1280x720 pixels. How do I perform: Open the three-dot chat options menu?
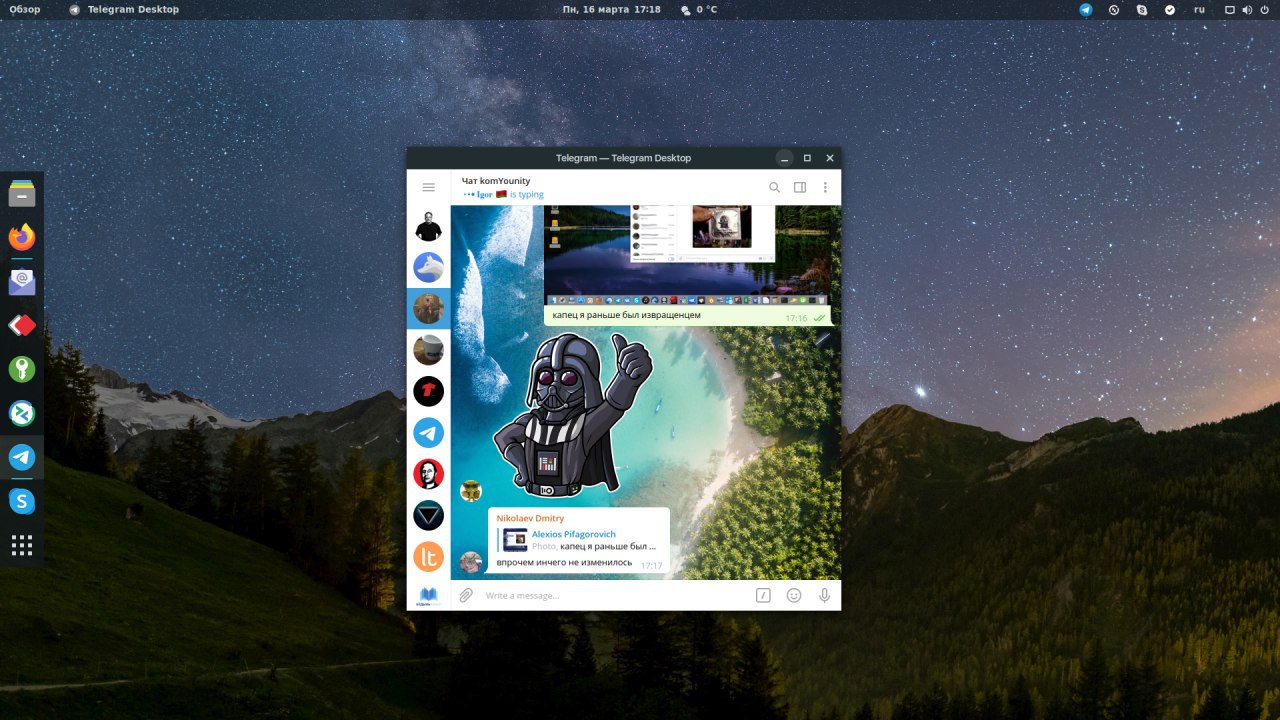tap(825, 187)
